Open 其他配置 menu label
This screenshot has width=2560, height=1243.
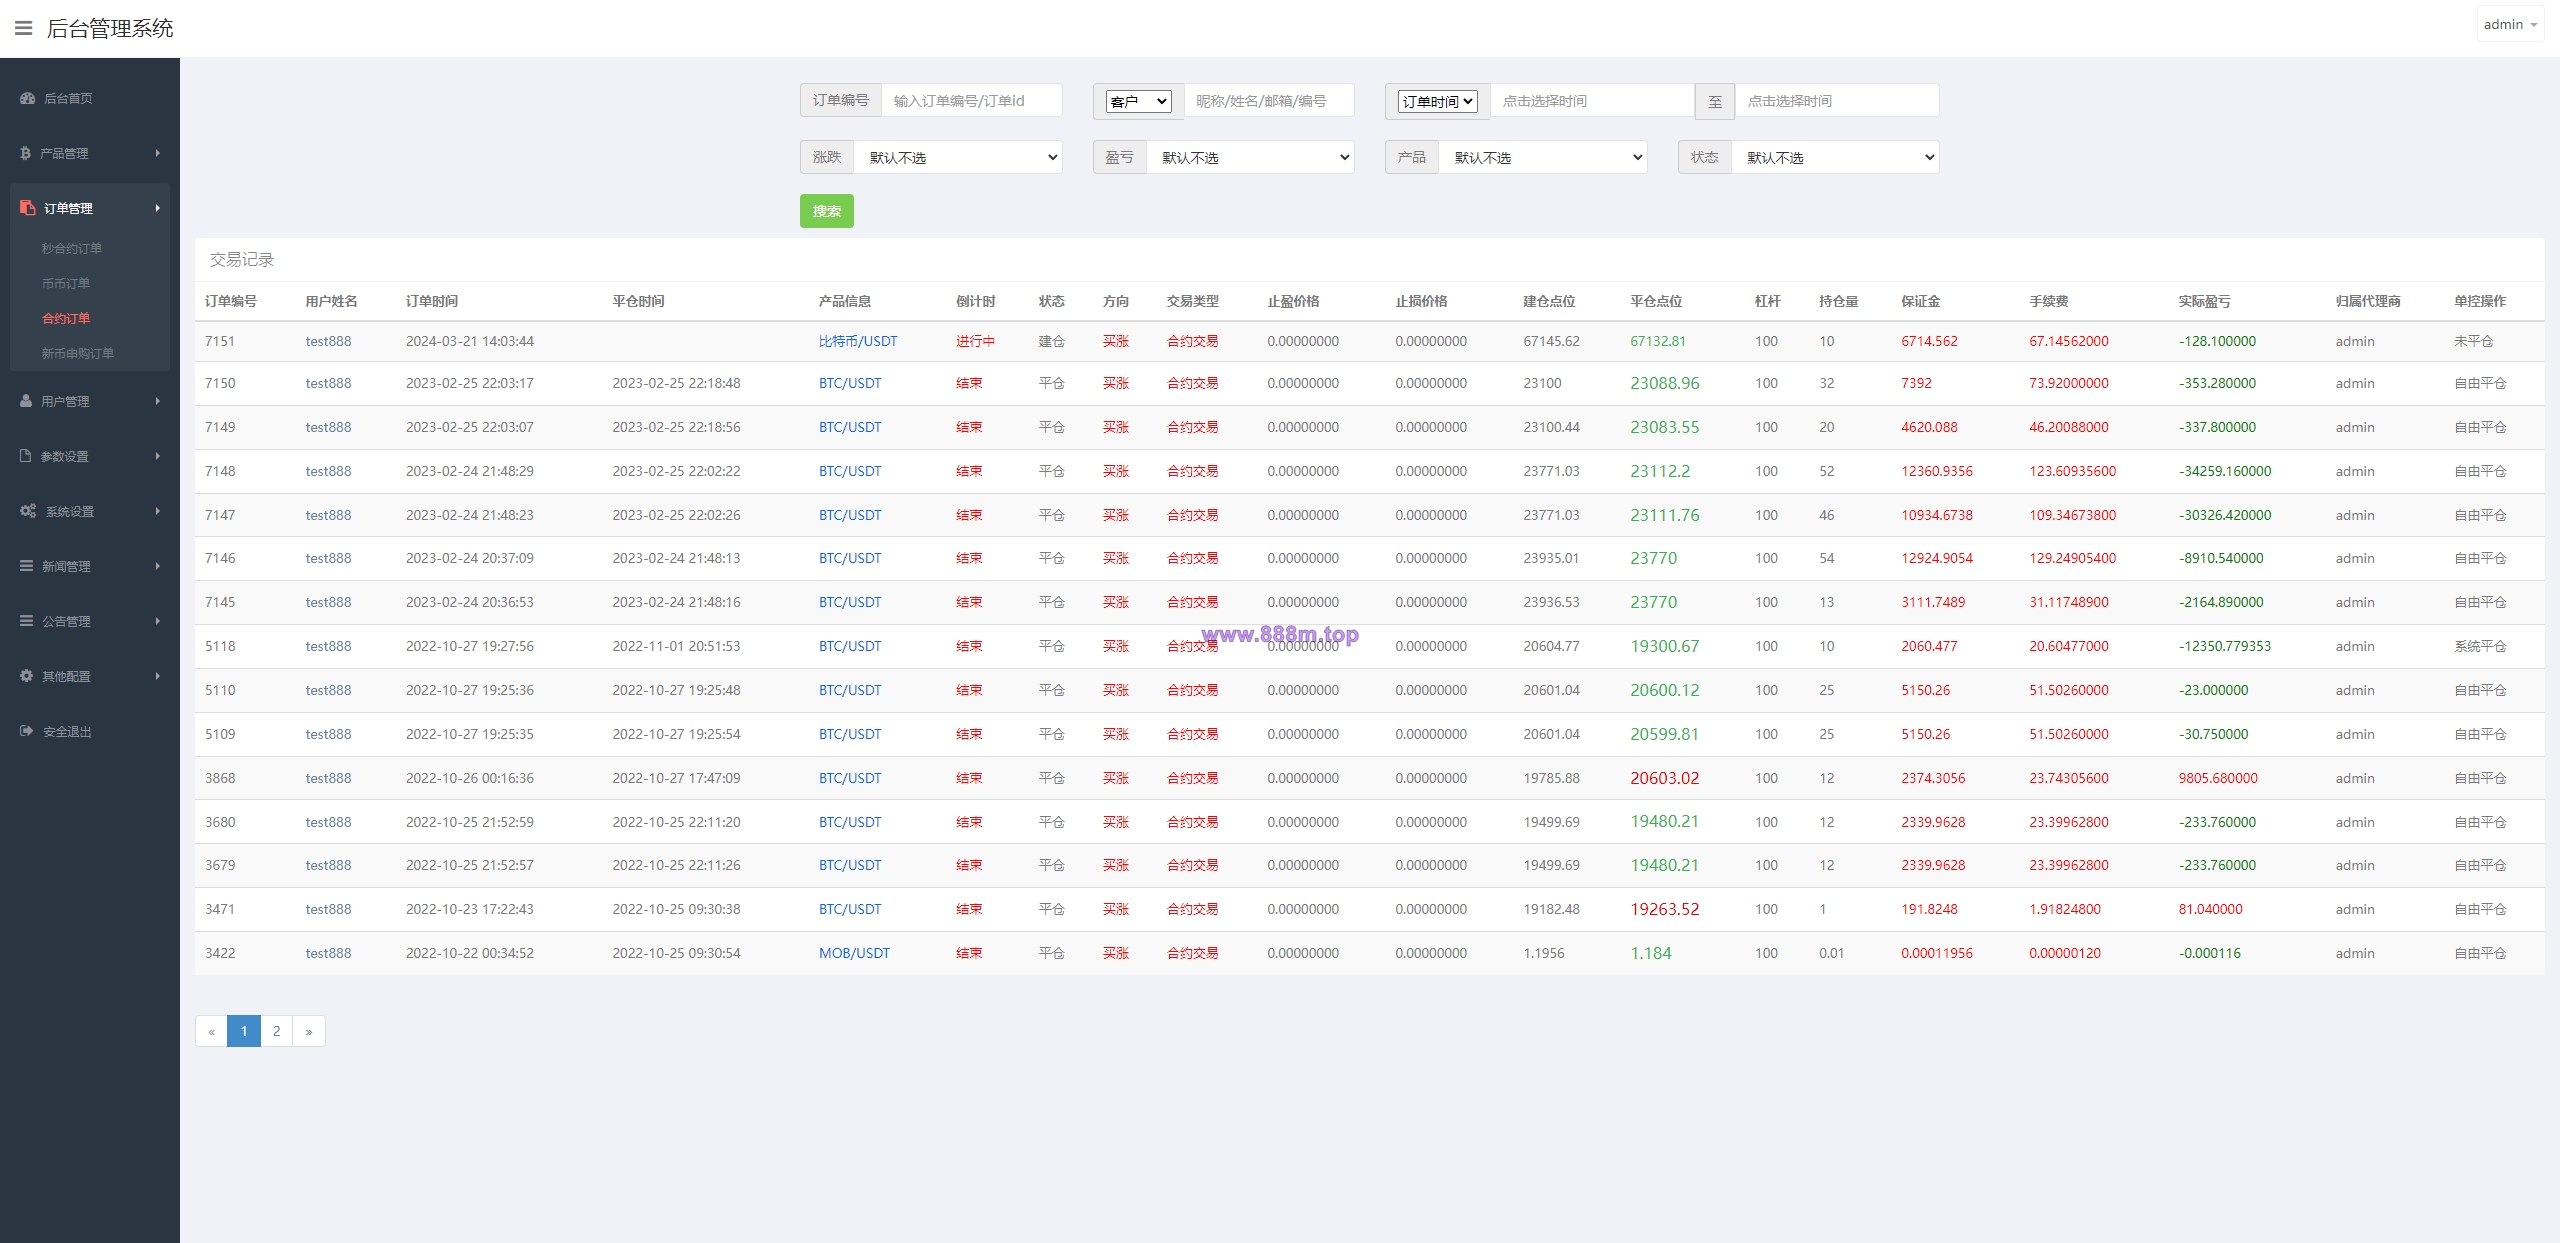click(66, 676)
